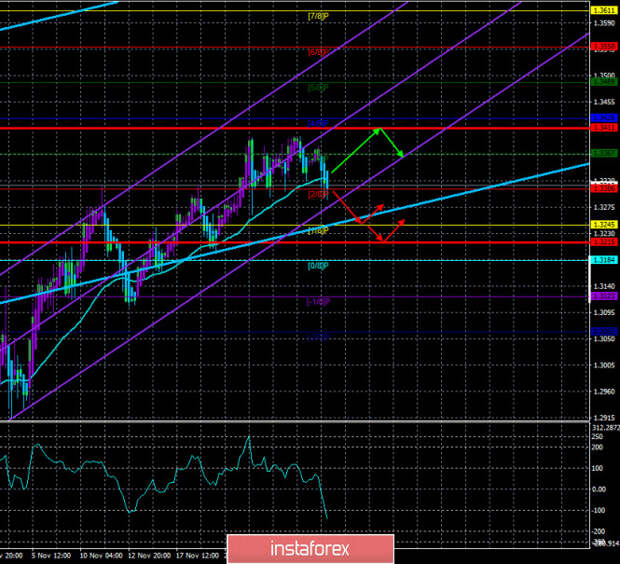Click the -200 indicator scale label

coord(598,532)
